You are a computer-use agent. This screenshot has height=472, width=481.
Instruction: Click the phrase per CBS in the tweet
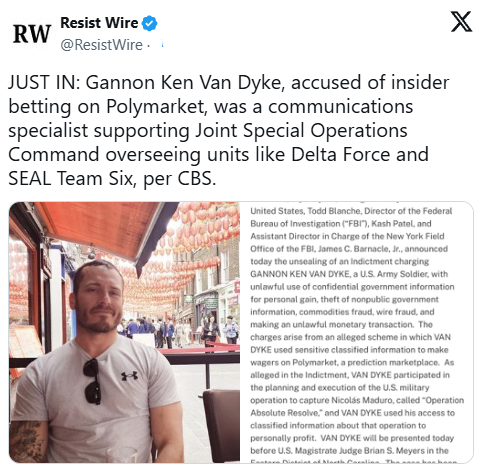(180, 179)
